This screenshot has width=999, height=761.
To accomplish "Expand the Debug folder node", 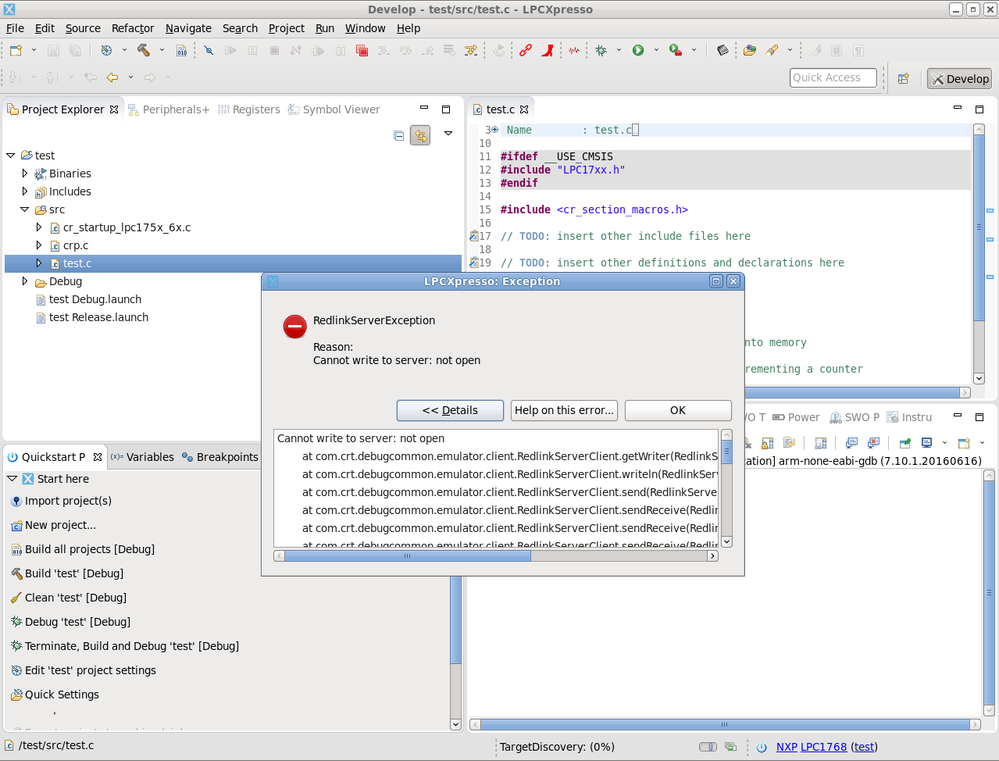I will tap(24, 280).
